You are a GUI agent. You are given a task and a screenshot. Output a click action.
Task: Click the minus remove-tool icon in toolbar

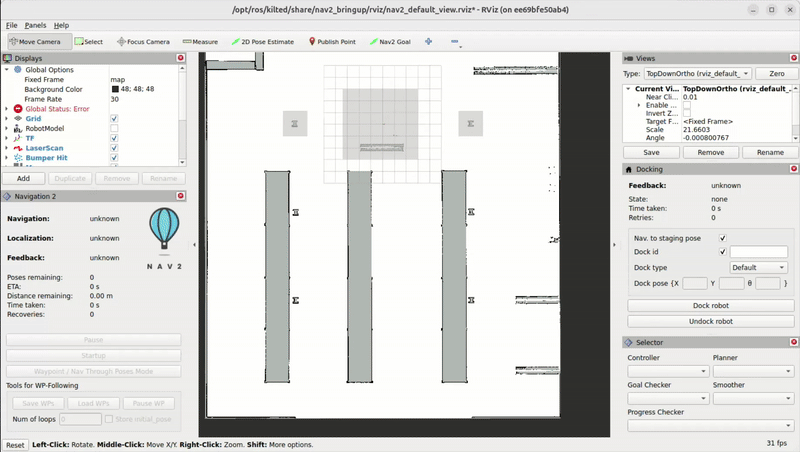coord(455,42)
